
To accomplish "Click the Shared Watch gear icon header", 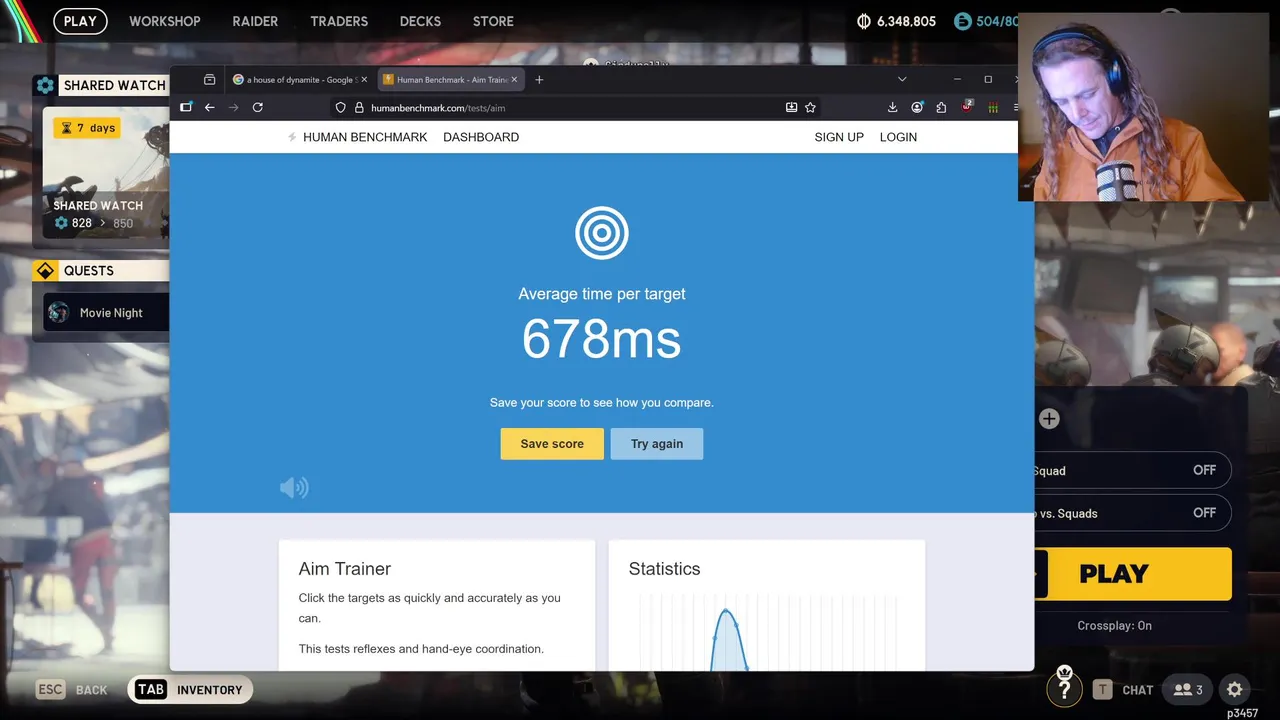I will [x=45, y=85].
